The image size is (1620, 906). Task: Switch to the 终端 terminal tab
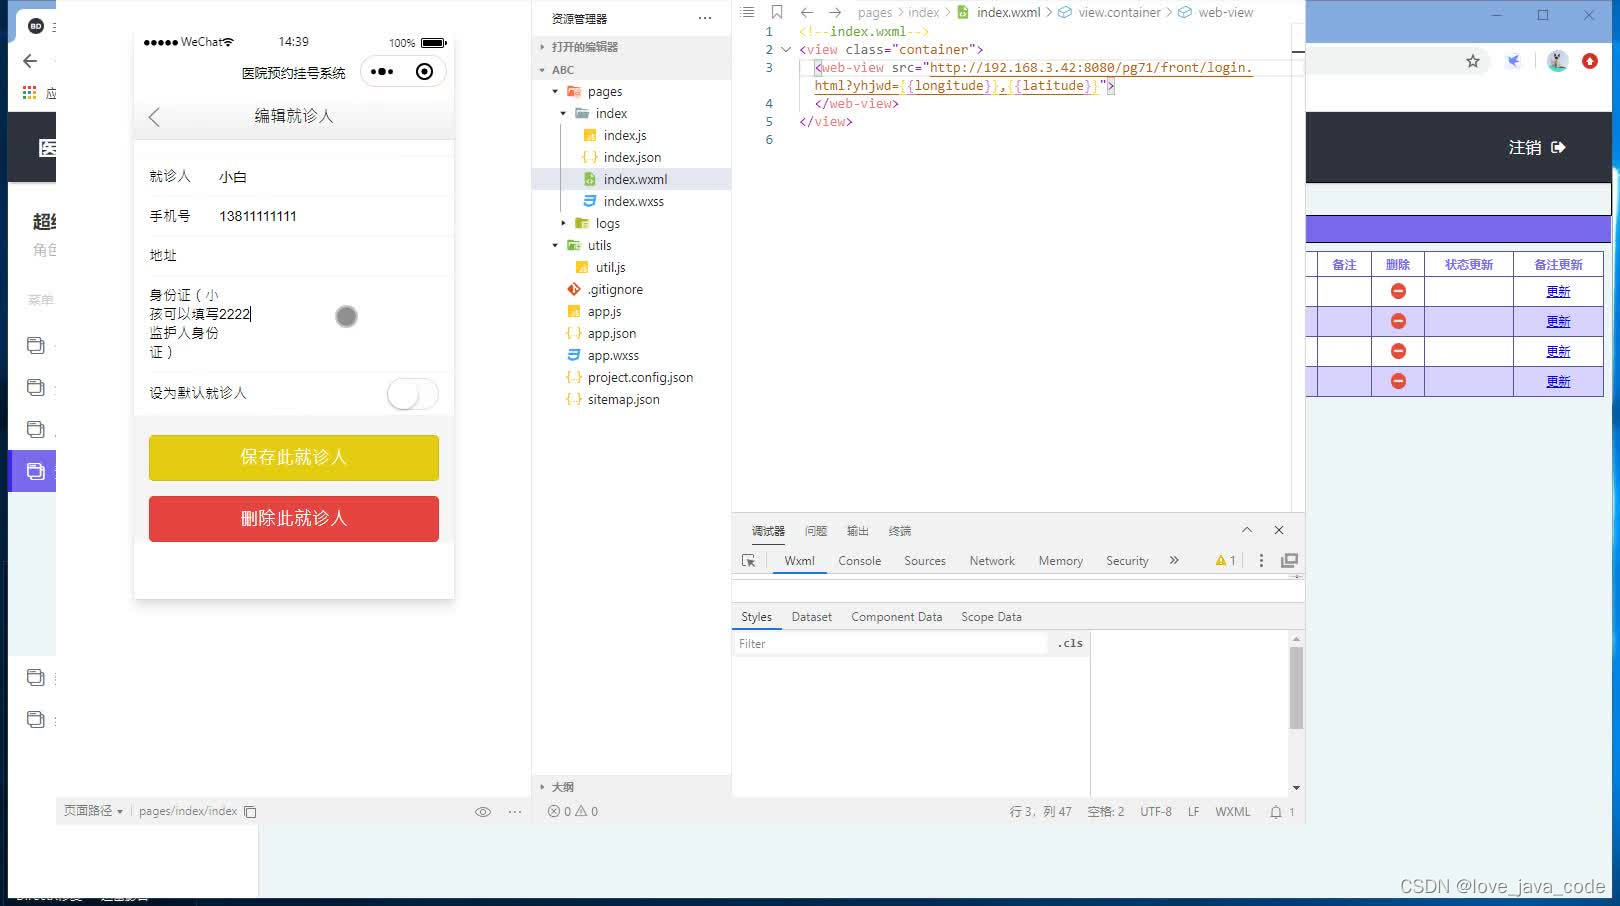pos(900,531)
